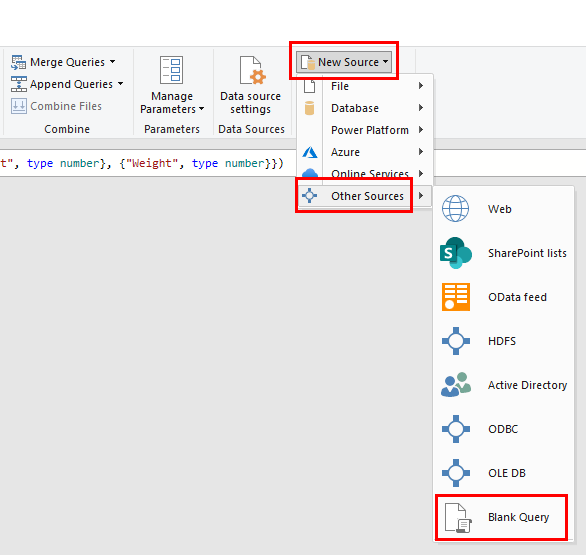Select Web from Other Sources
The image size is (586, 555).
pyautogui.click(x=503, y=209)
